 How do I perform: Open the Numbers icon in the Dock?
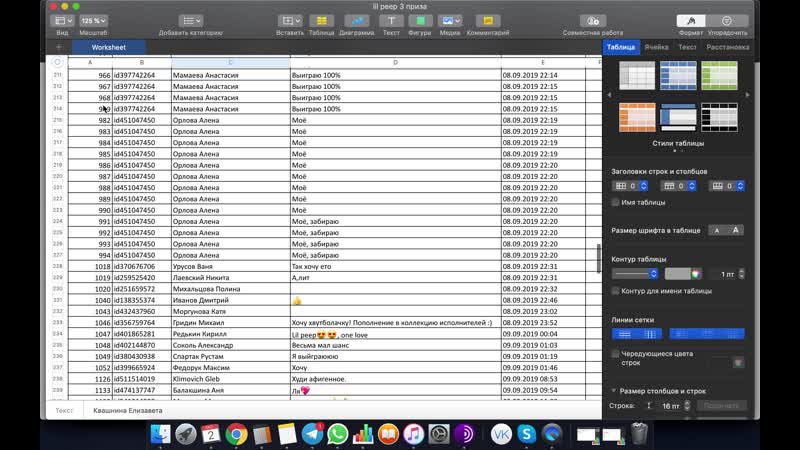(363, 434)
